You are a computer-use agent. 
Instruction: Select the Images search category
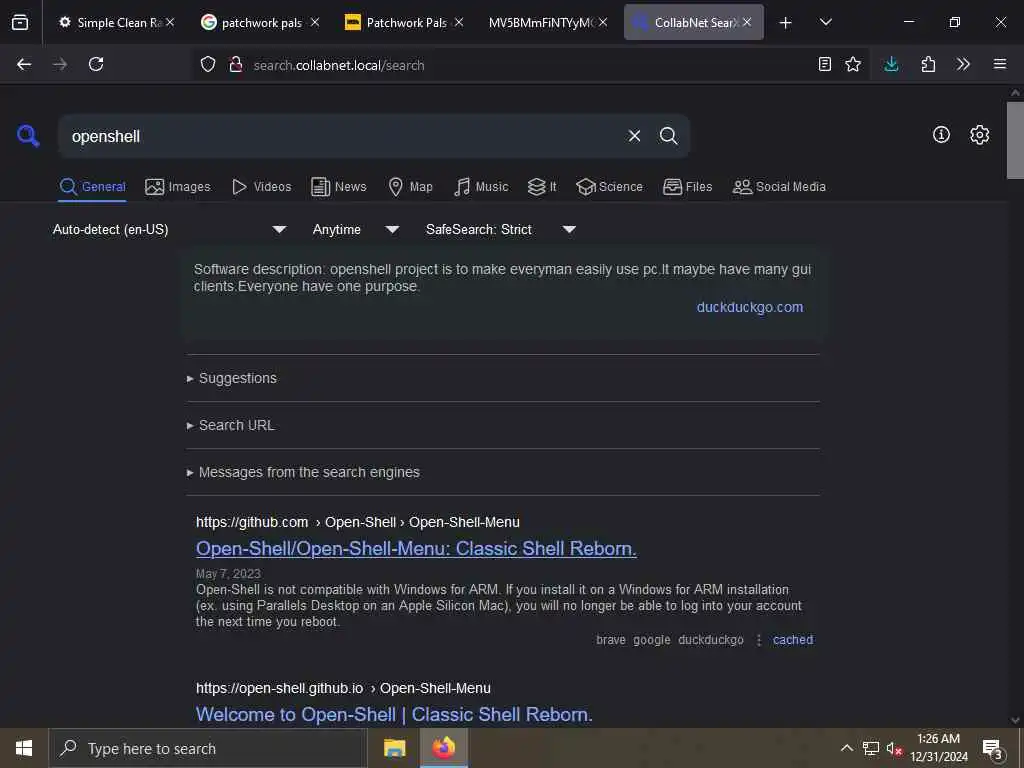pos(178,187)
